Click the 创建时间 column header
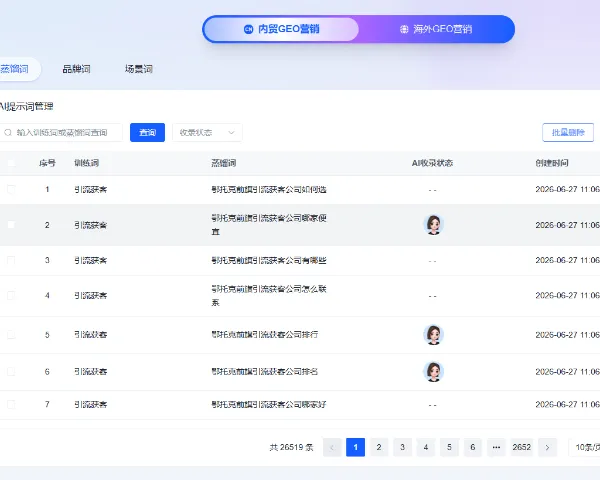 (x=552, y=163)
